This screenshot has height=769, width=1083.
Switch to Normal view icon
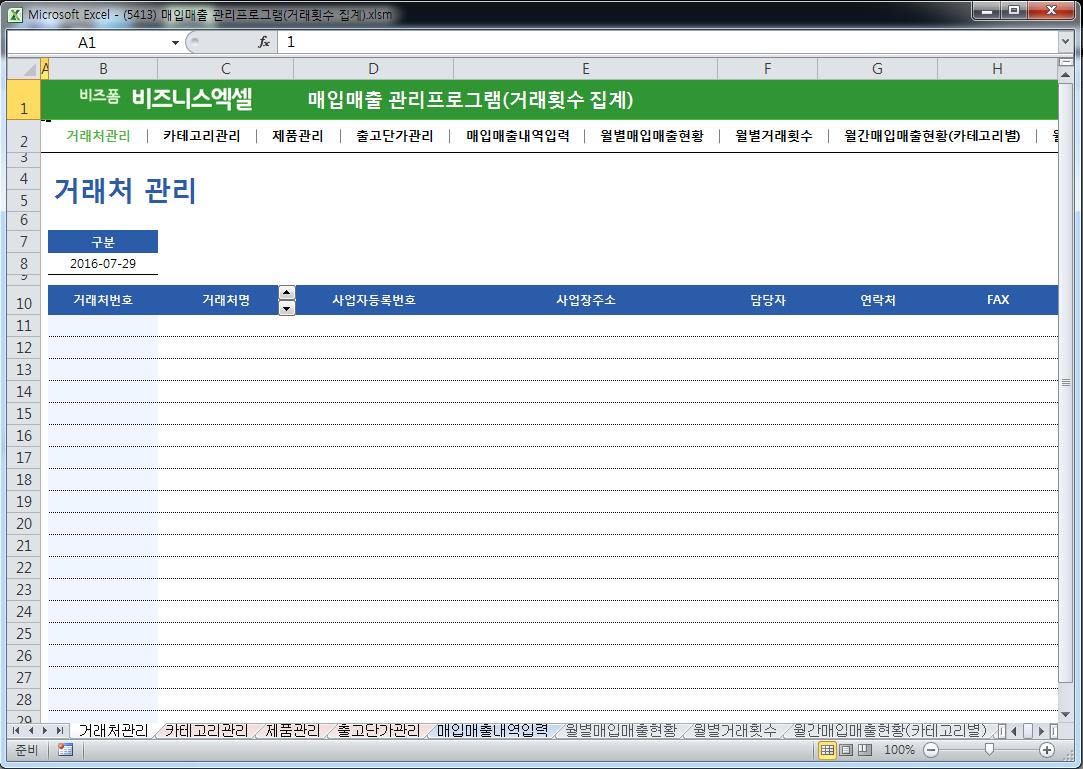pyautogui.click(x=827, y=750)
